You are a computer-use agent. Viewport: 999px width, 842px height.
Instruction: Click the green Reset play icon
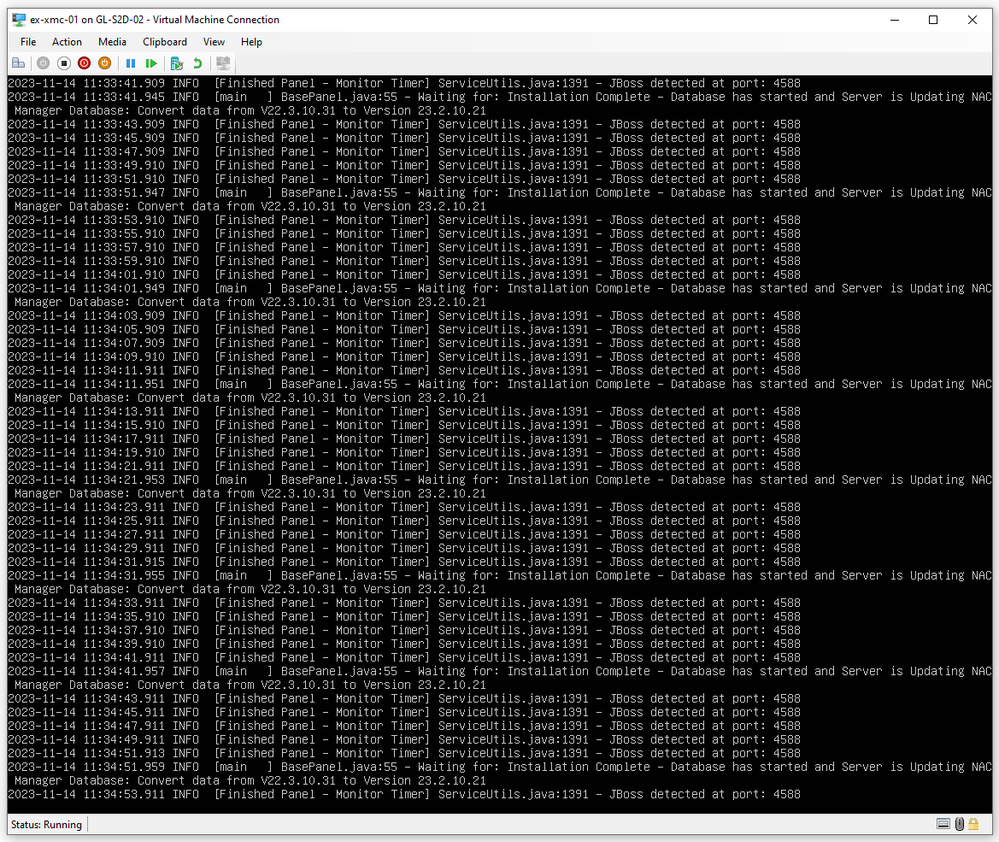[151, 63]
